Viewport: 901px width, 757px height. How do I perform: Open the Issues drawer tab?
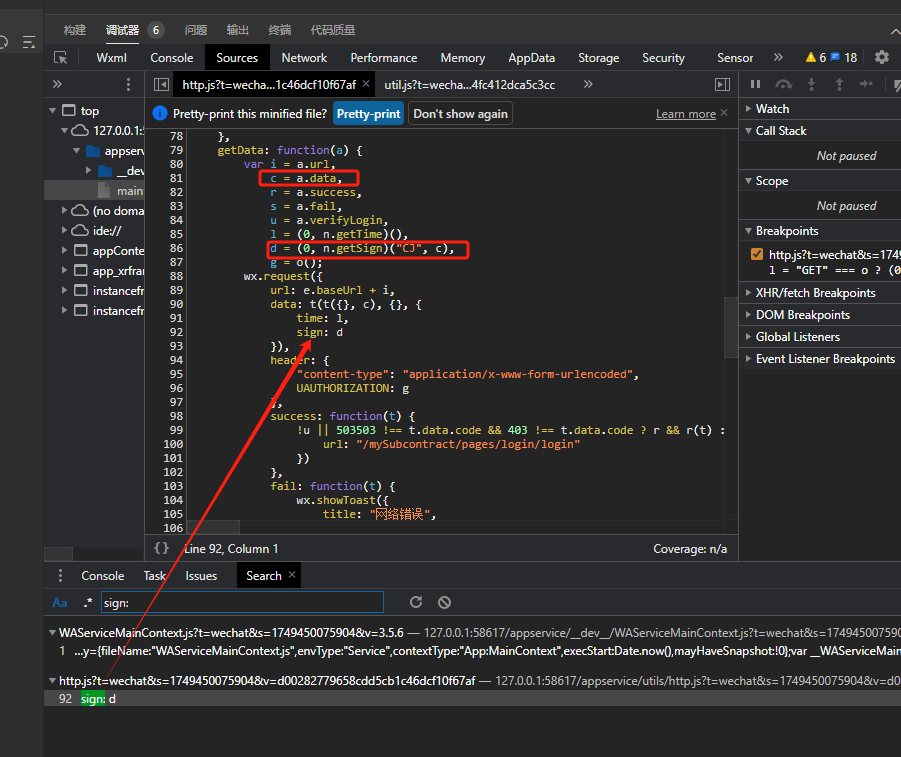(x=201, y=575)
